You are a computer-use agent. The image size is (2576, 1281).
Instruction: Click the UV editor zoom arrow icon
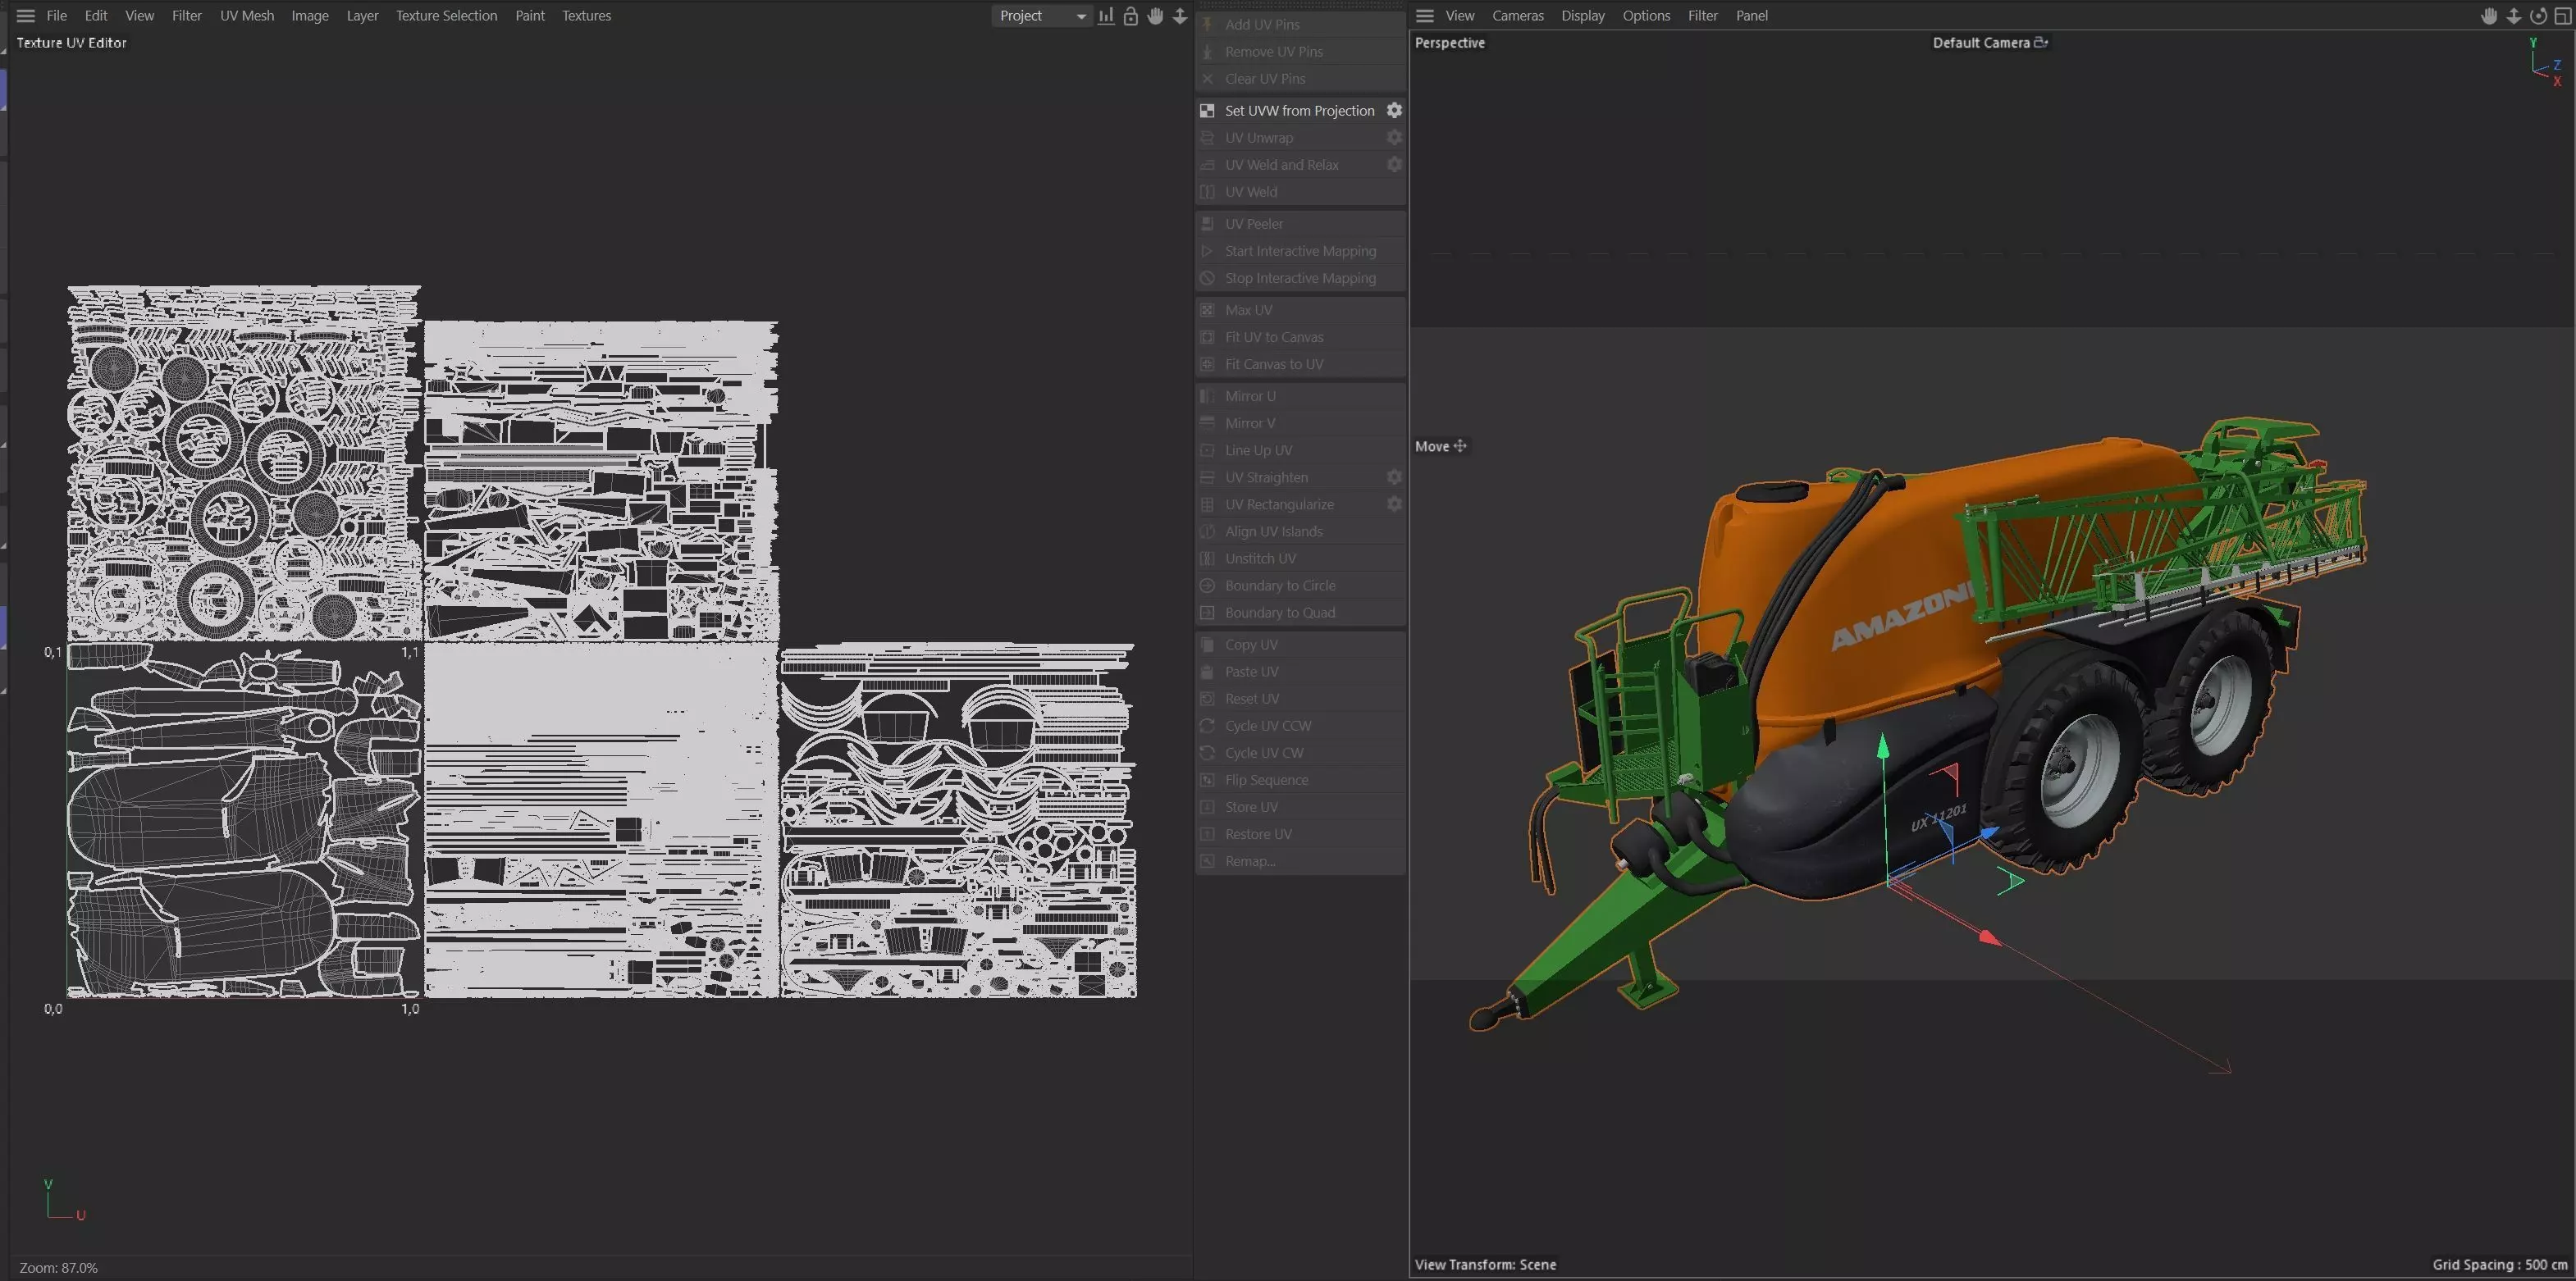(x=1180, y=16)
